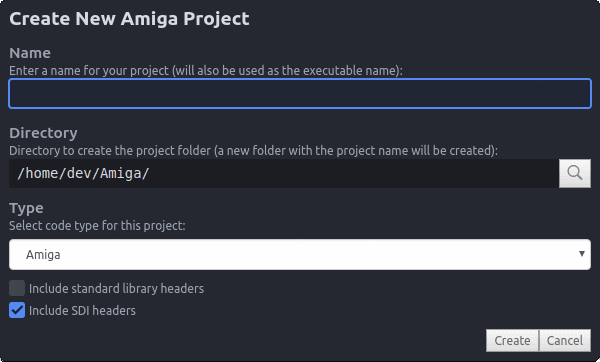Click the 'Select code type for this project' text
Image resolution: width=600 pixels, height=362 pixels.
click(x=97, y=226)
